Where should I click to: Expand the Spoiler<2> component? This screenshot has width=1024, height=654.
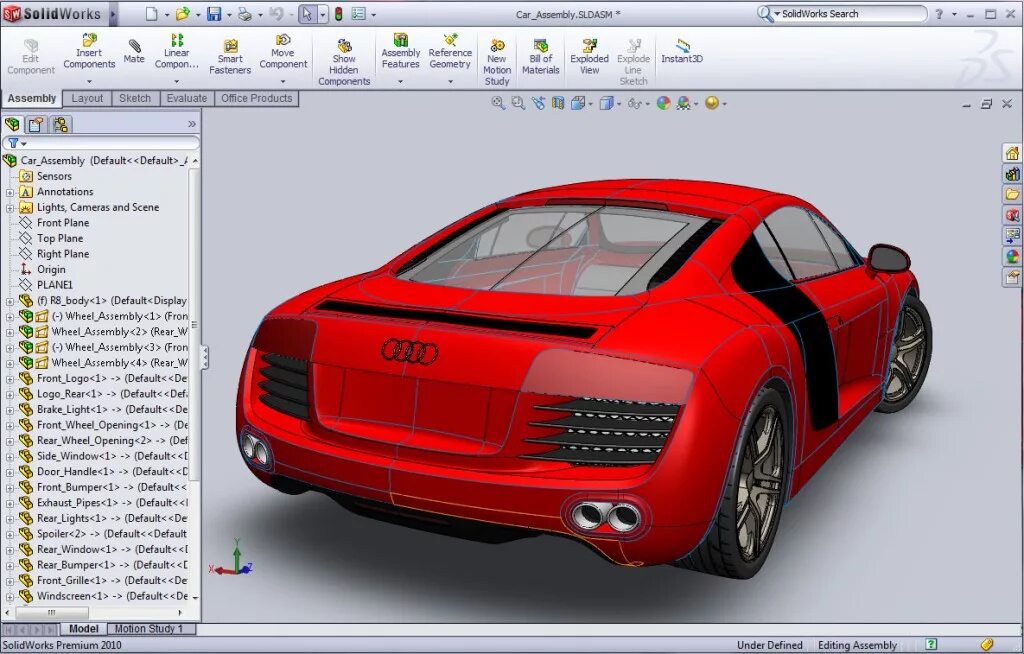(x=10, y=534)
